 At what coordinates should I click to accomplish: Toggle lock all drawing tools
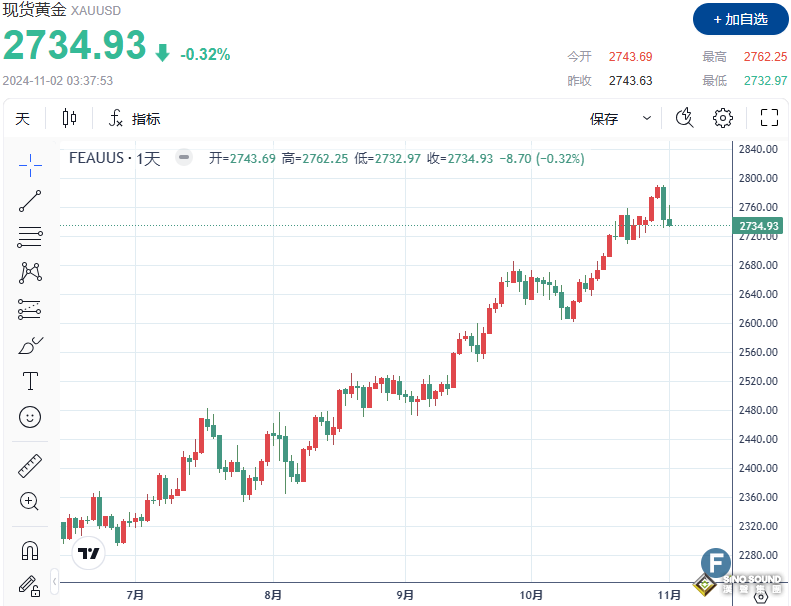[30, 585]
